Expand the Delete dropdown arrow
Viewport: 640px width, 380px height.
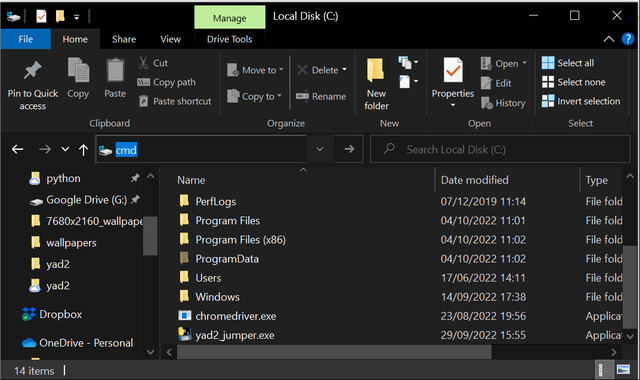(344, 70)
